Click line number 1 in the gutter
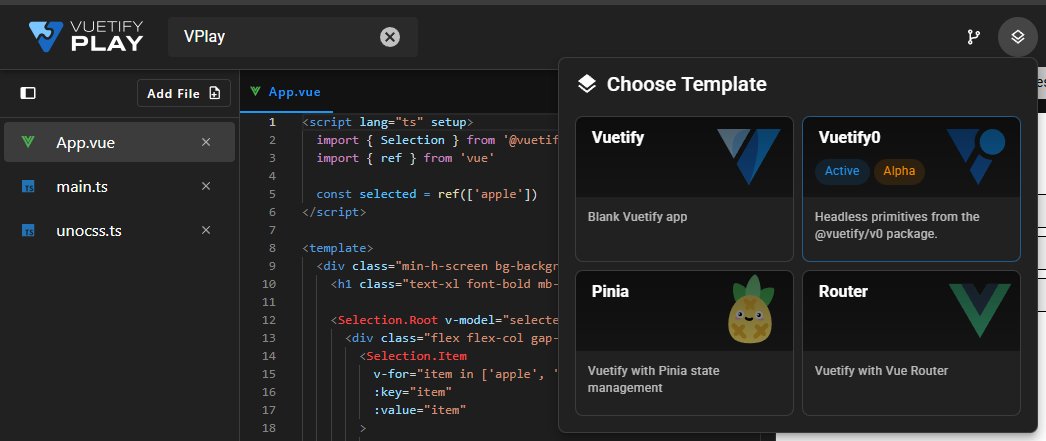 click(x=272, y=122)
